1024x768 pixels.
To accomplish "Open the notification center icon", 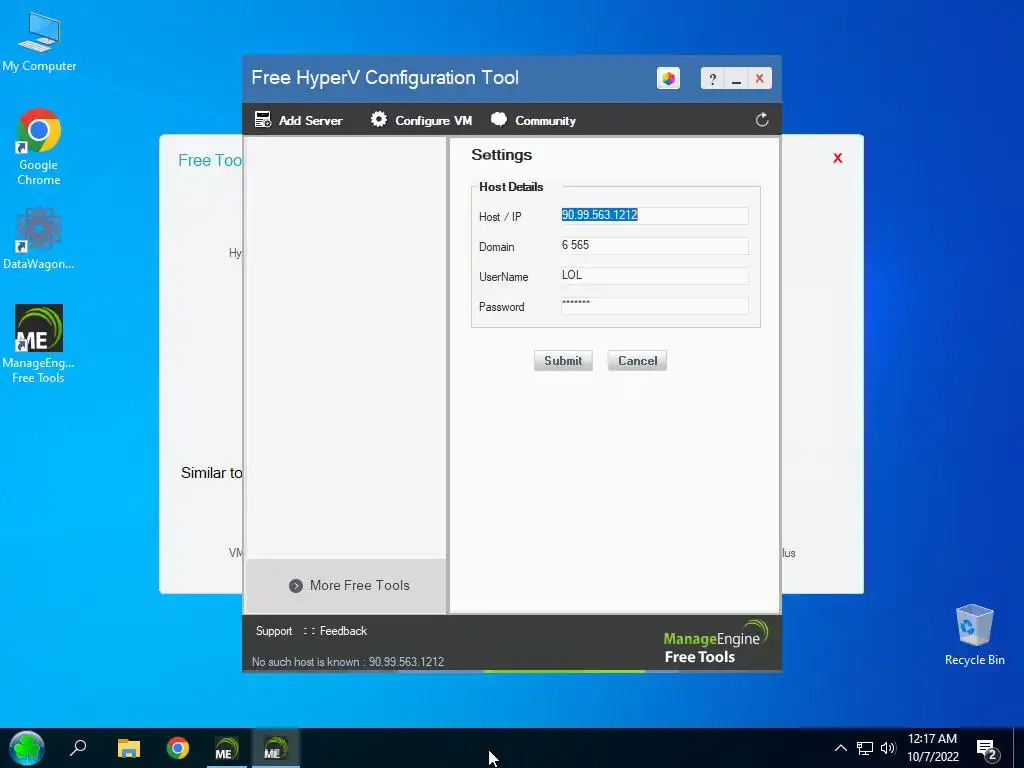I will click(x=987, y=749).
